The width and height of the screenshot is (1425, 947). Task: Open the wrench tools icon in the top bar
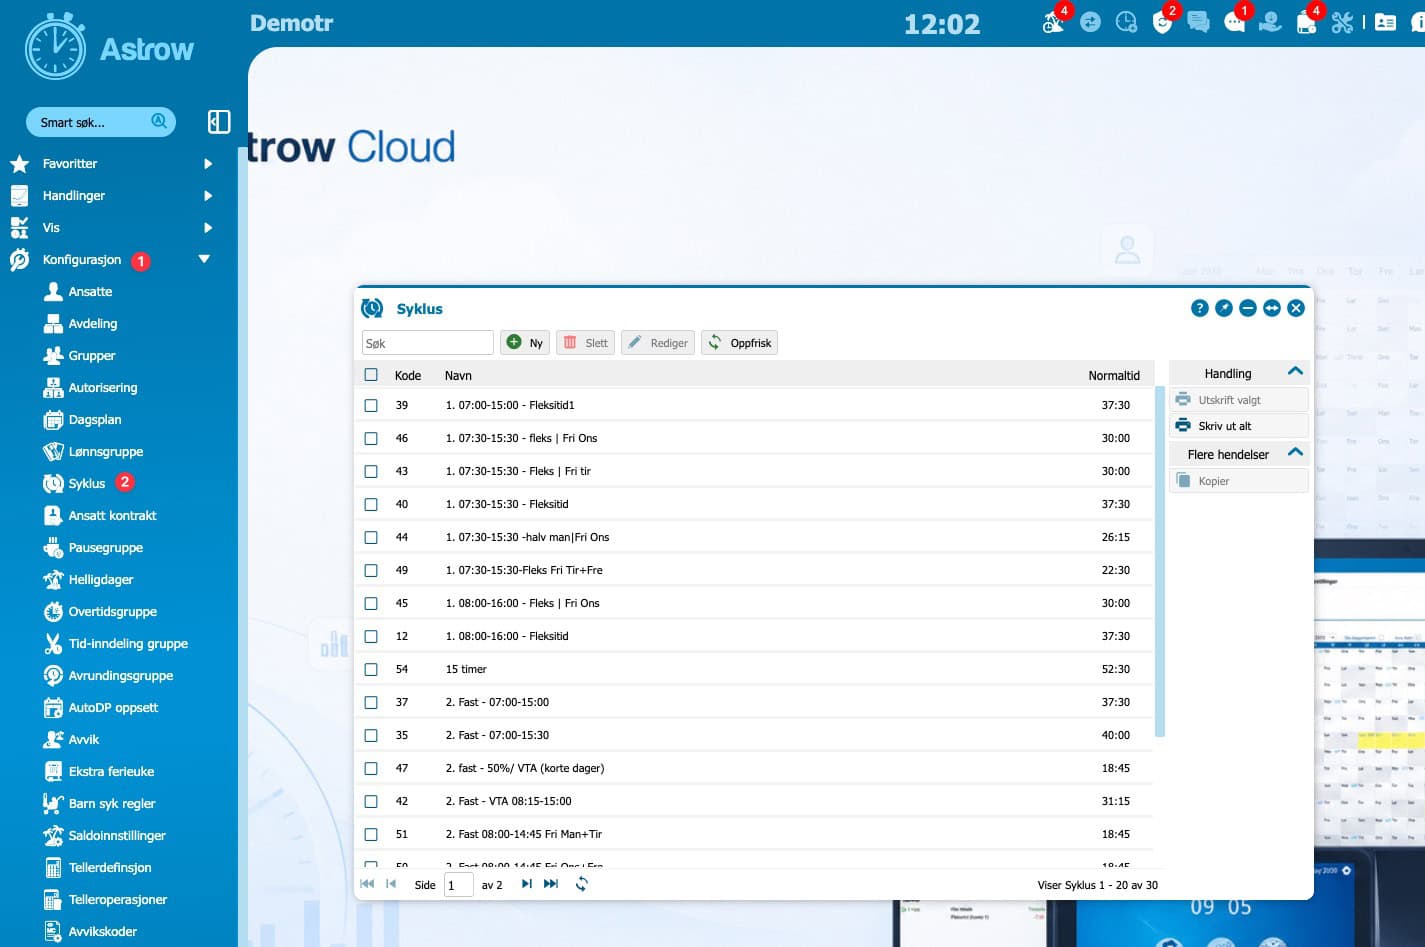(1342, 22)
